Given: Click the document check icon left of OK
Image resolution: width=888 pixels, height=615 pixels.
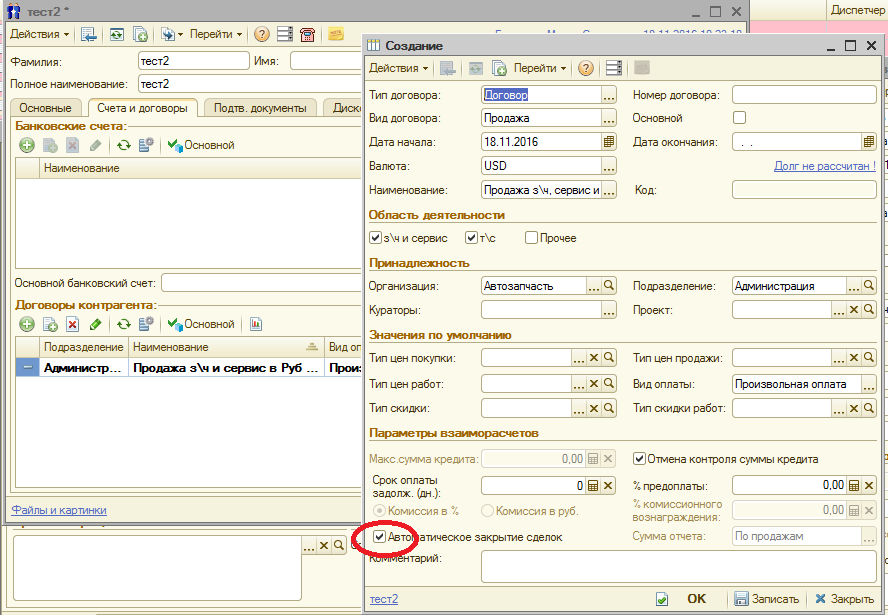Looking at the screenshot, I should click(x=661, y=599).
